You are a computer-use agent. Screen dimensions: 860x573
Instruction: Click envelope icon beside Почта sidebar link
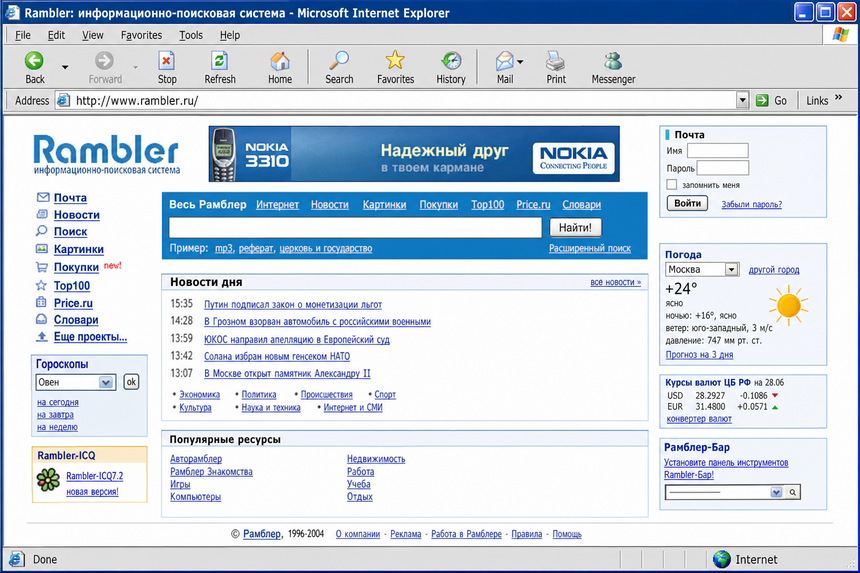point(42,197)
